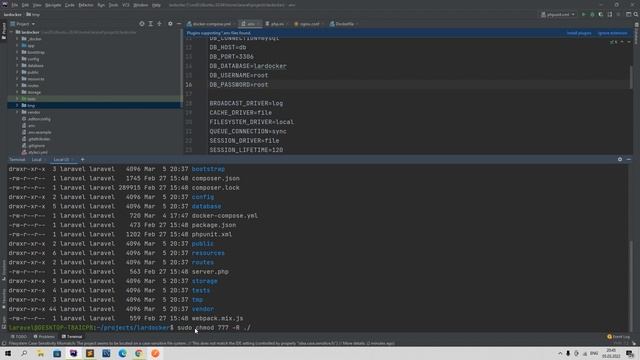The height and width of the screenshot is (360, 640).
Task: Open the run configuration dropdown
Action: [558, 14]
